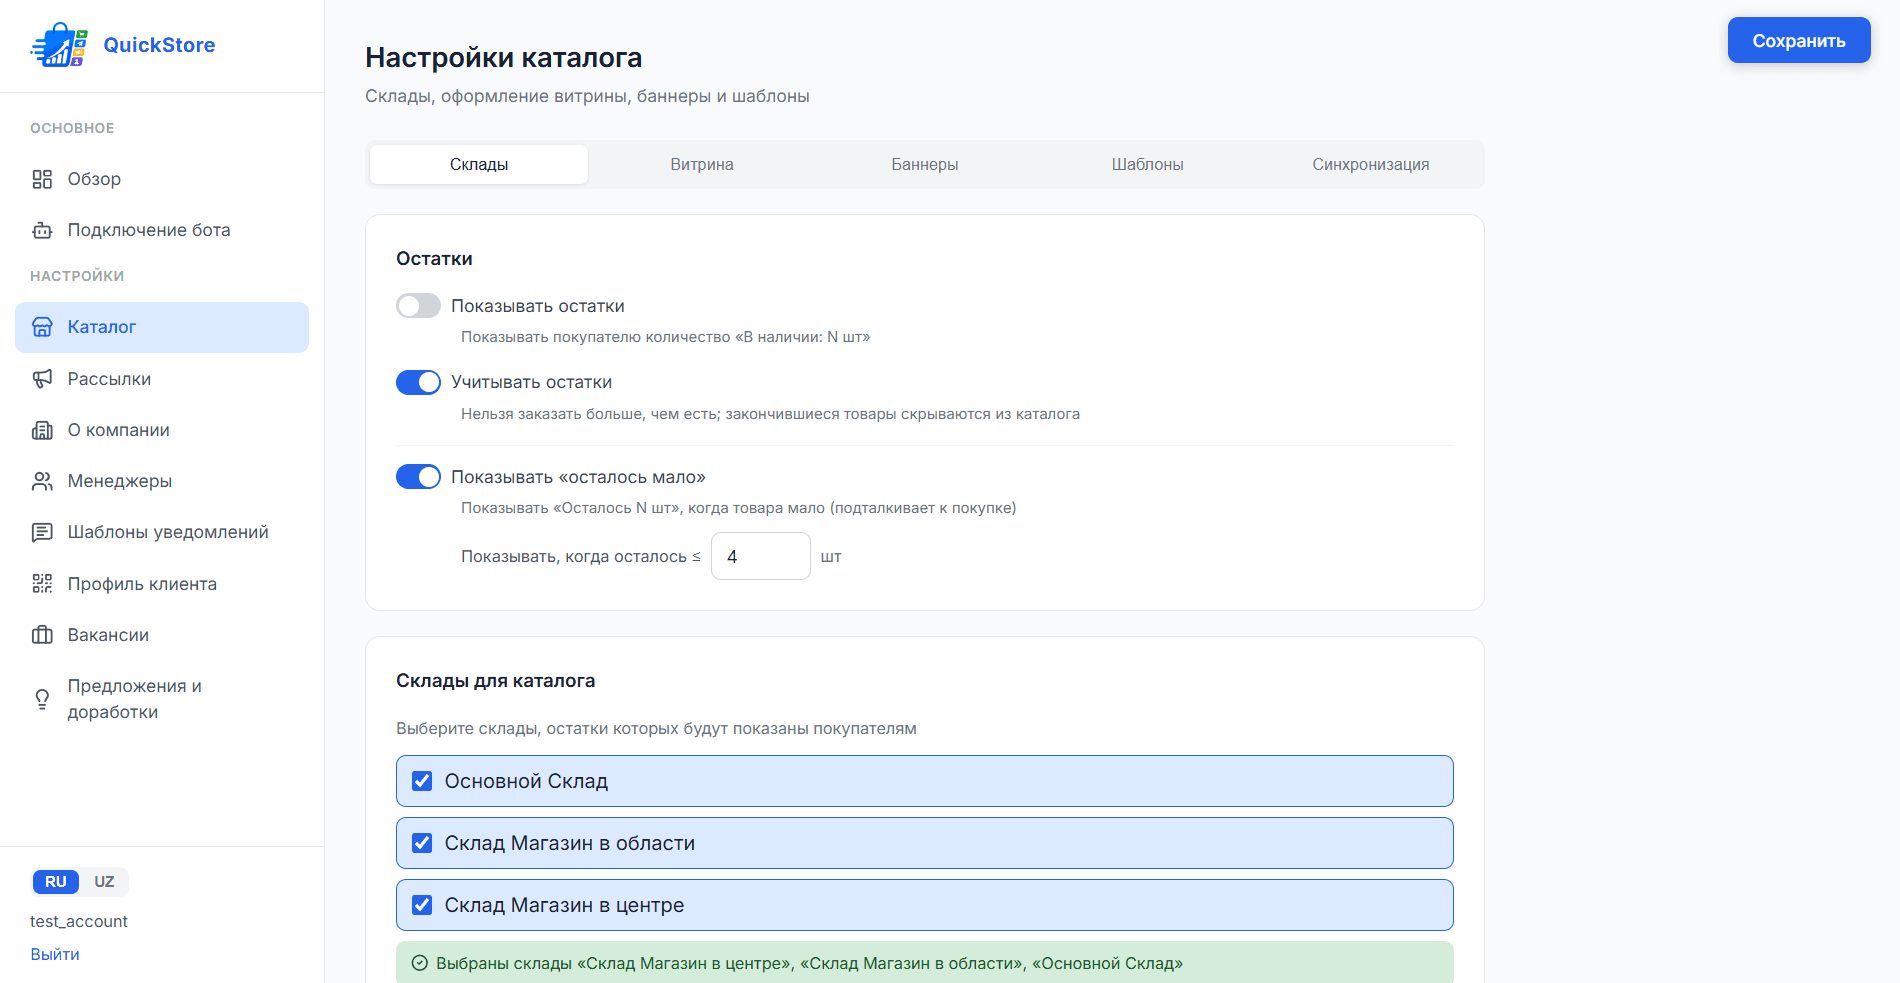Viewport: 1900px width, 983px height.
Task: Select the RU language button
Action: (56, 882)
